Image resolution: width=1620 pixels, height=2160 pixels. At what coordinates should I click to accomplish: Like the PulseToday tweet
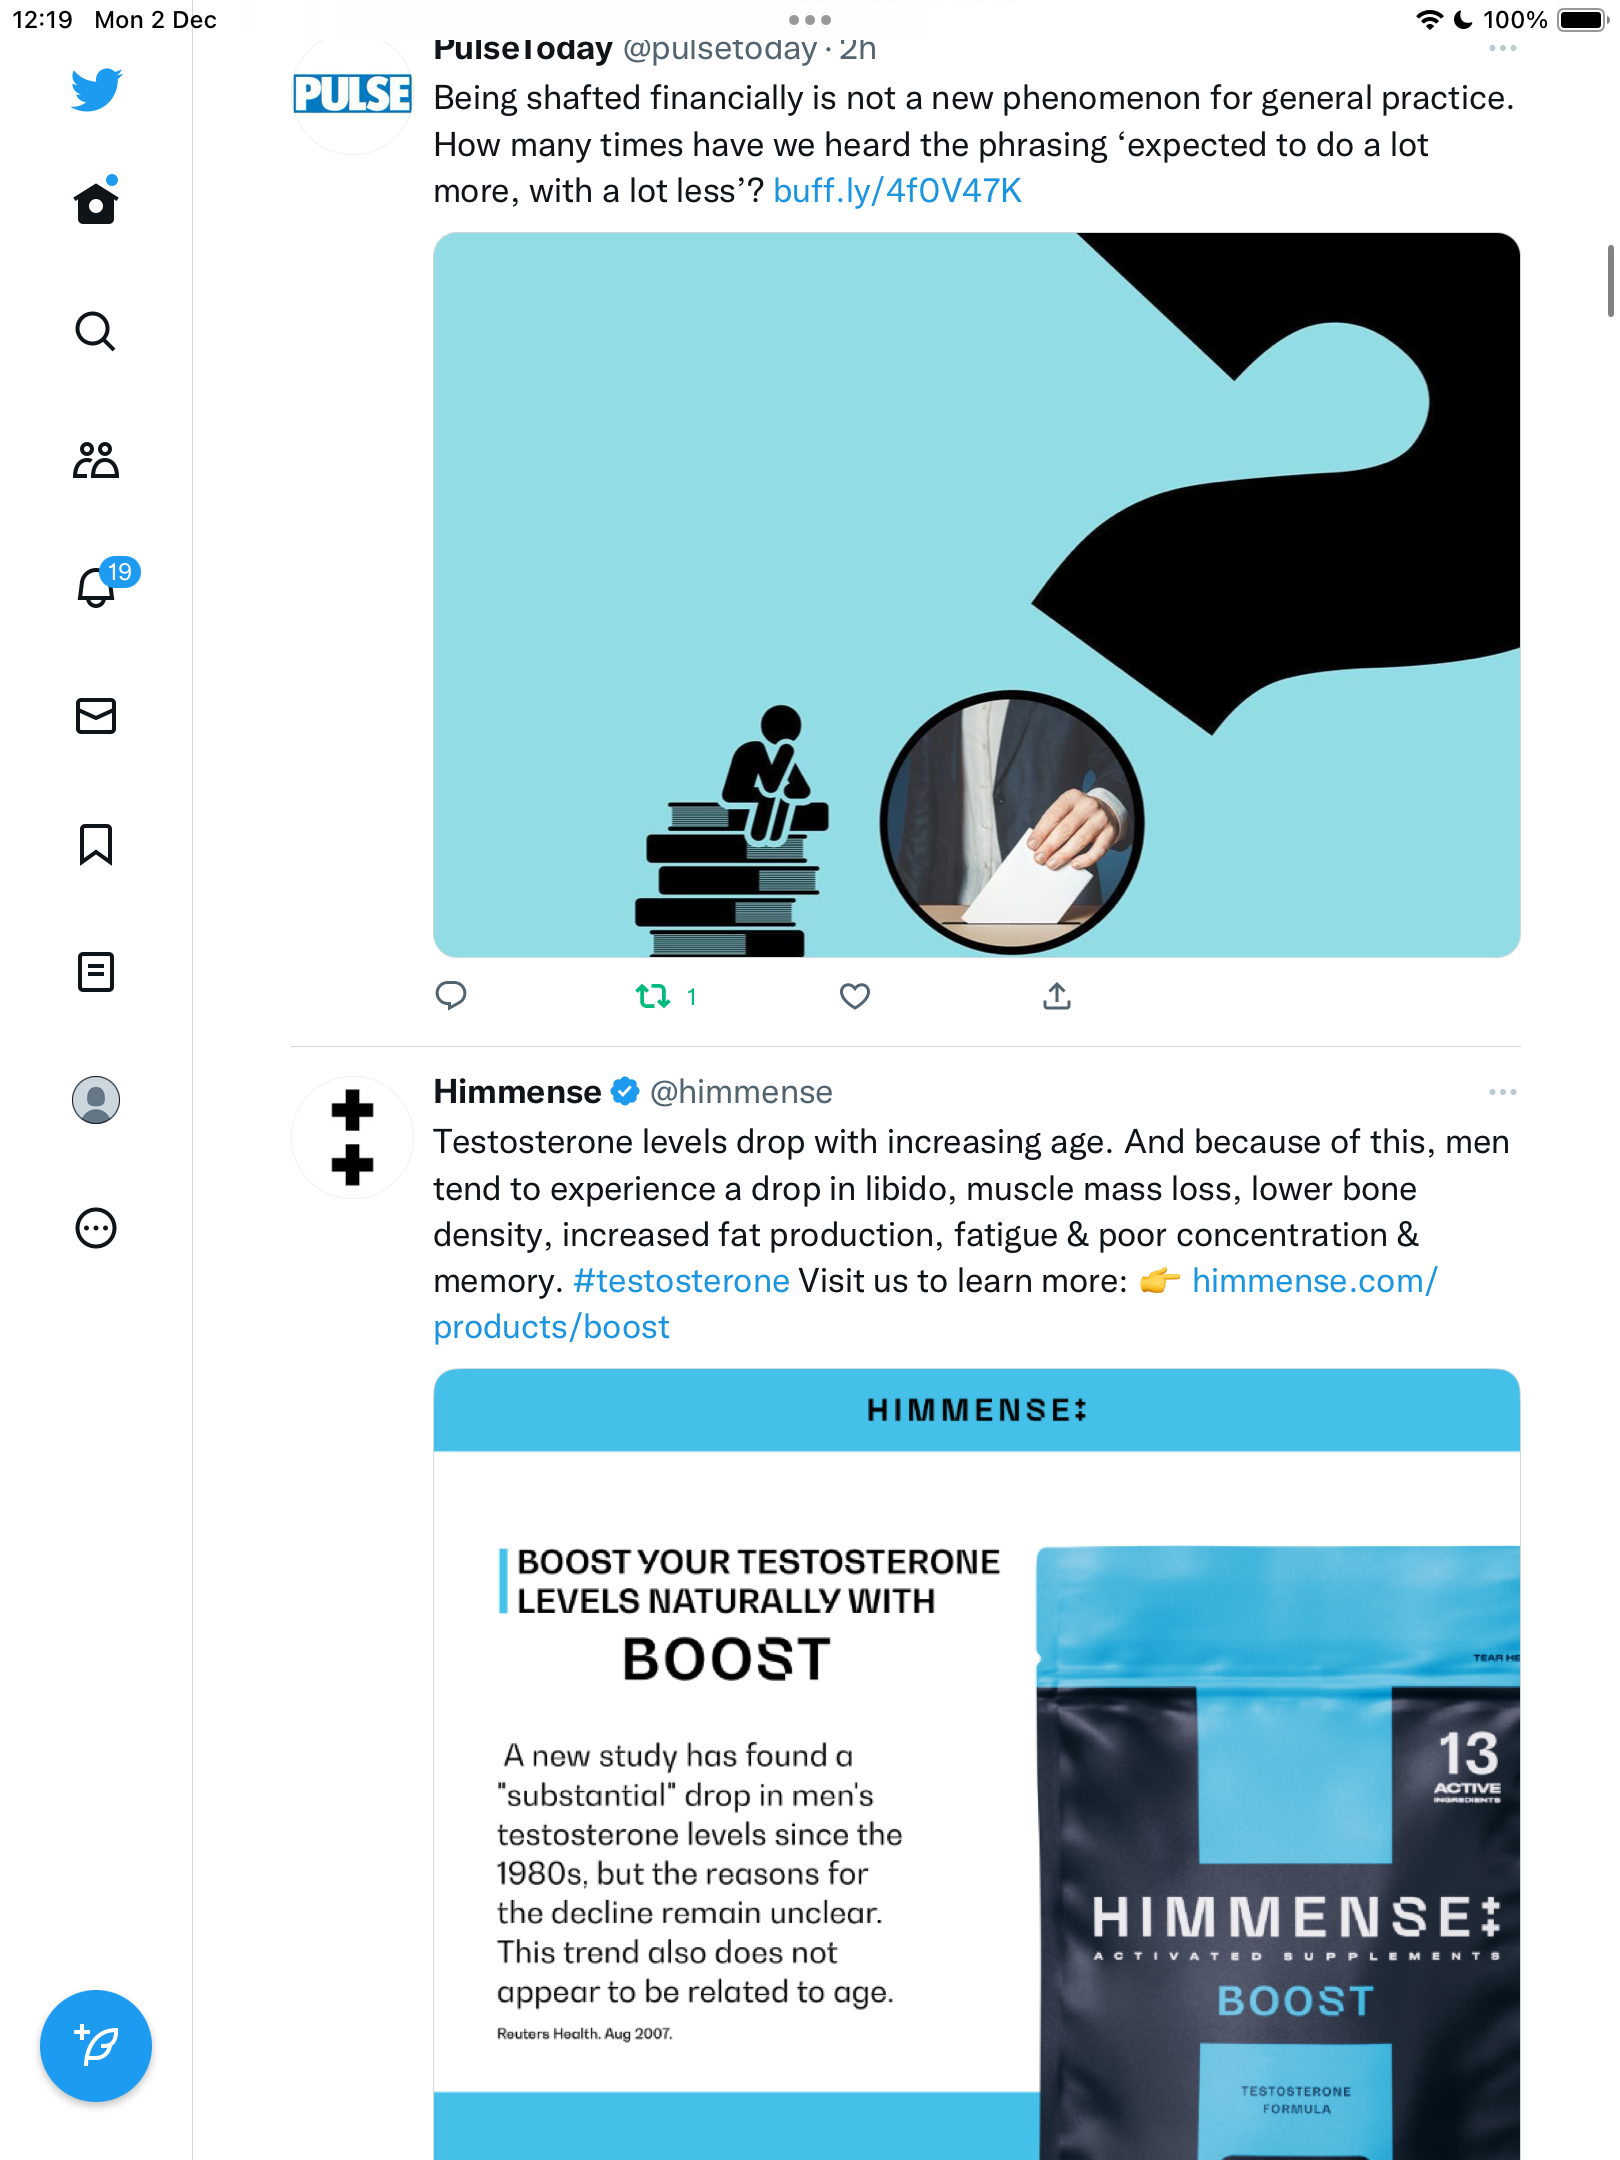[x=855, y=996]
